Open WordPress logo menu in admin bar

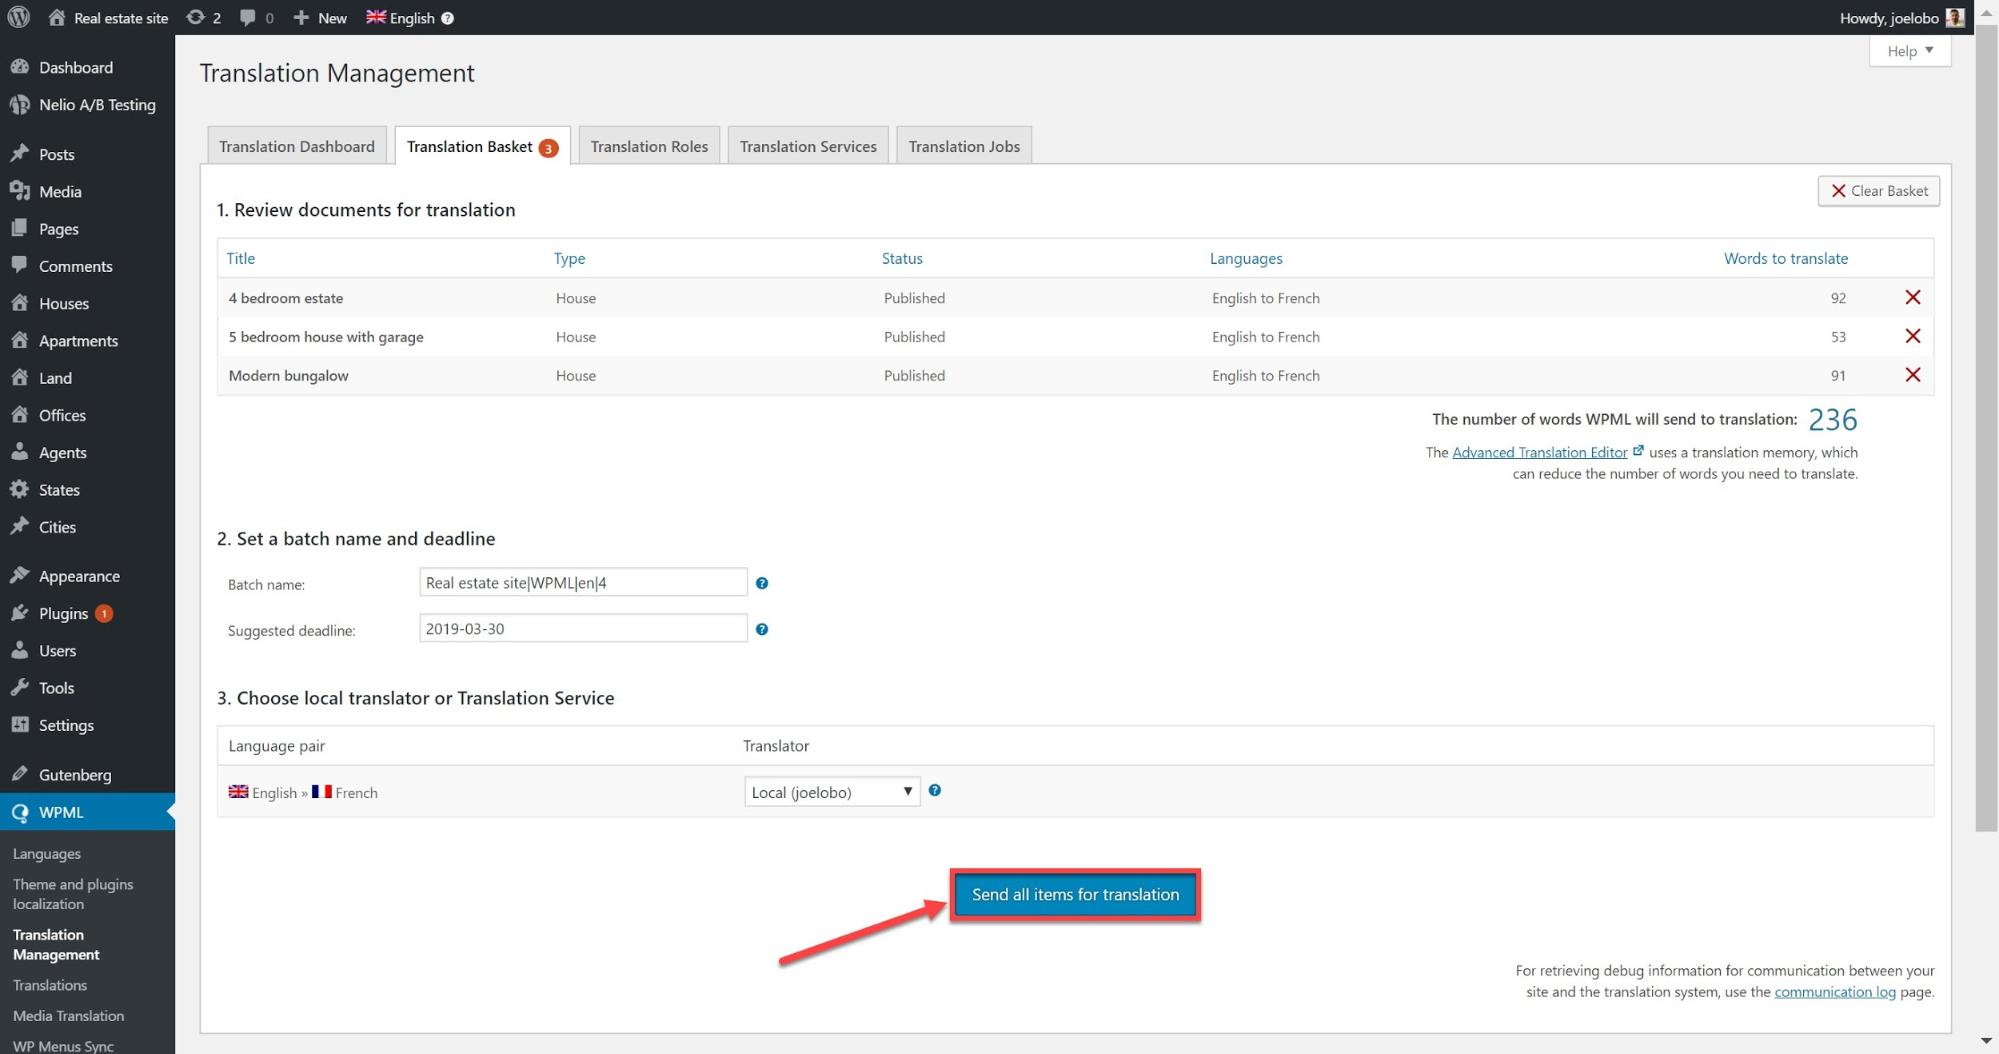coord(18,17)
